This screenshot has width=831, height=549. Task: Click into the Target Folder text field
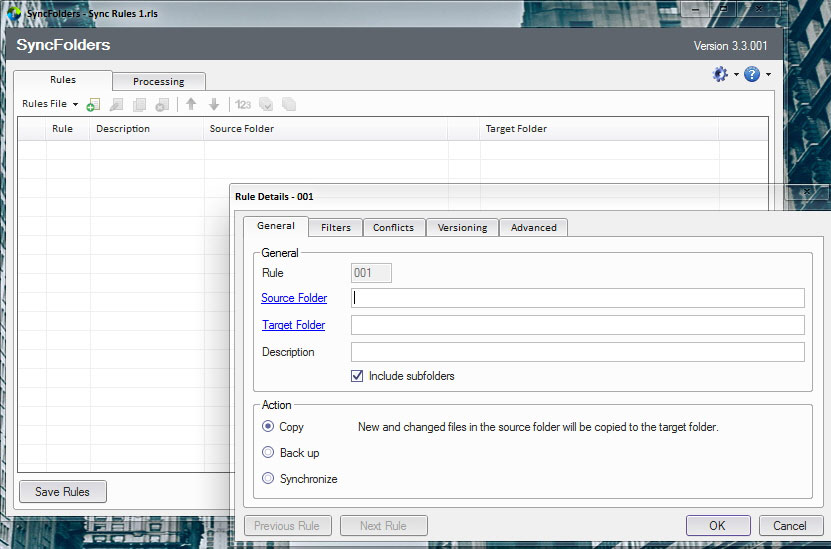(x=578, y=325)
